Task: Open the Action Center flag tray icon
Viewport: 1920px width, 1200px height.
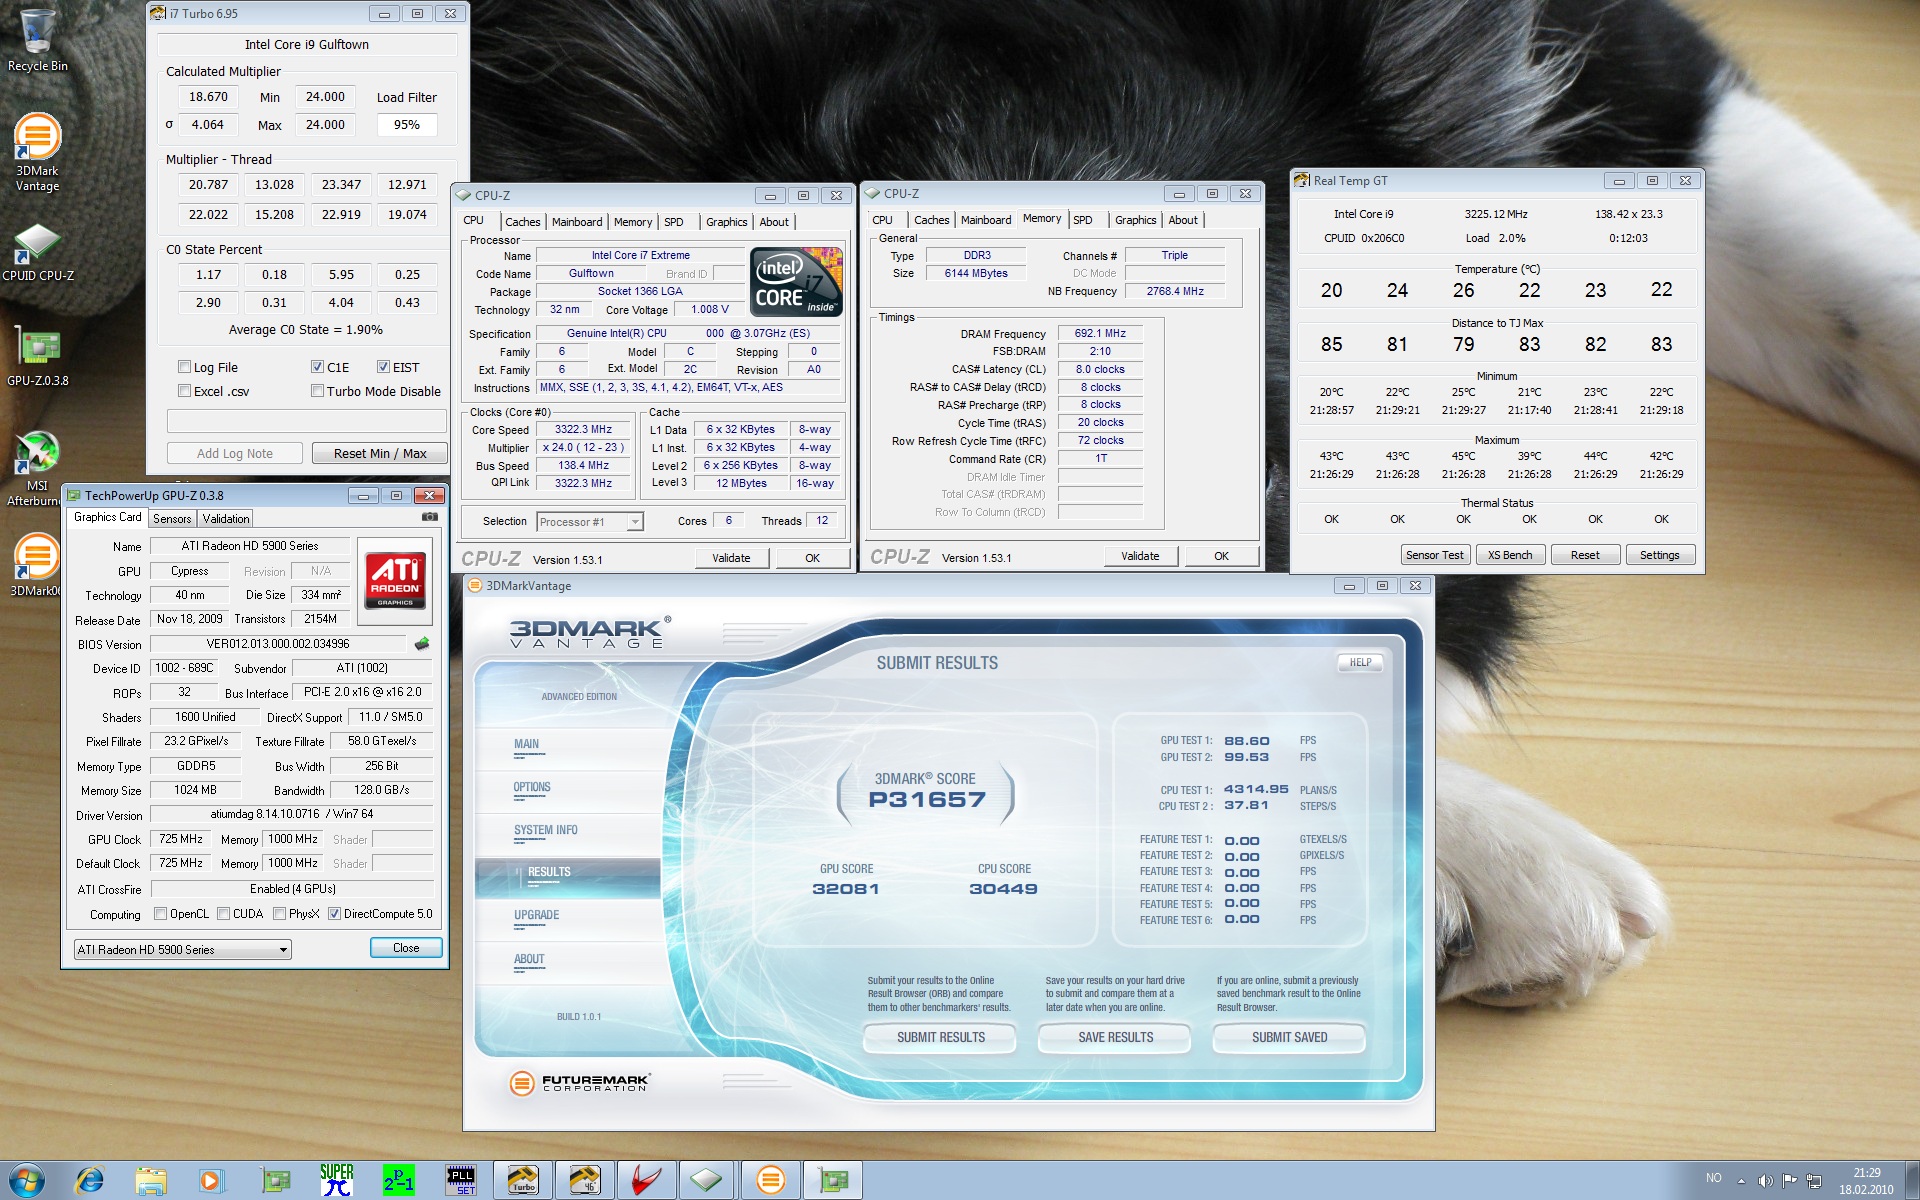Action: (1790, 1181)
